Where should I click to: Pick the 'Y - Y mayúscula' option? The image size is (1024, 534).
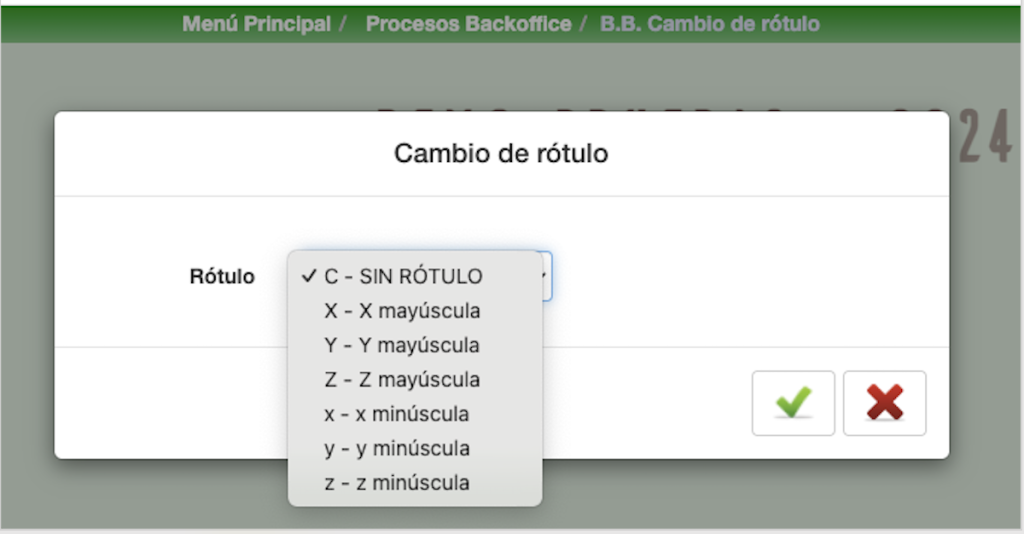(x=415, y=345)
